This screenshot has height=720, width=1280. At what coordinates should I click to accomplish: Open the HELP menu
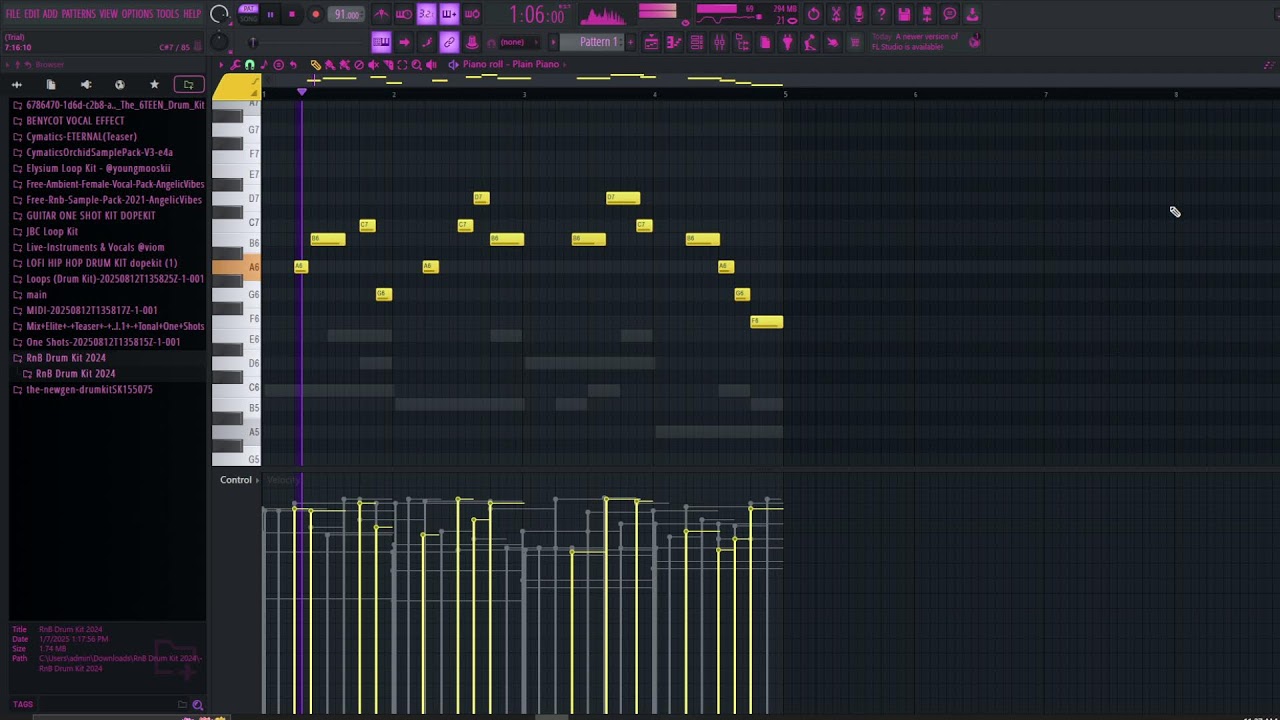pos(192,14)
